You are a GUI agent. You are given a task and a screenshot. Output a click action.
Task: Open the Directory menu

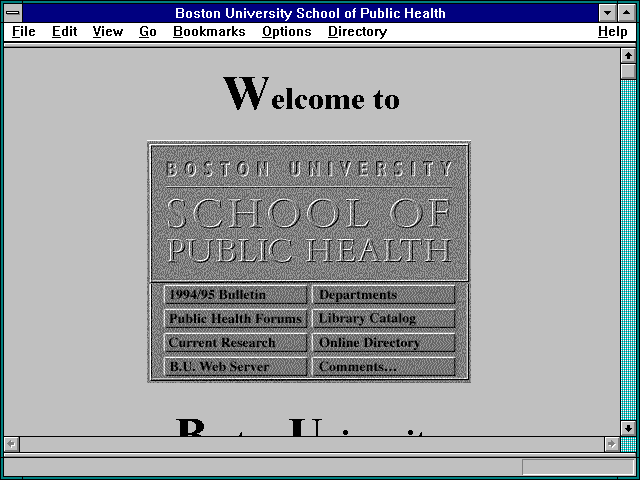coord(358,32)
